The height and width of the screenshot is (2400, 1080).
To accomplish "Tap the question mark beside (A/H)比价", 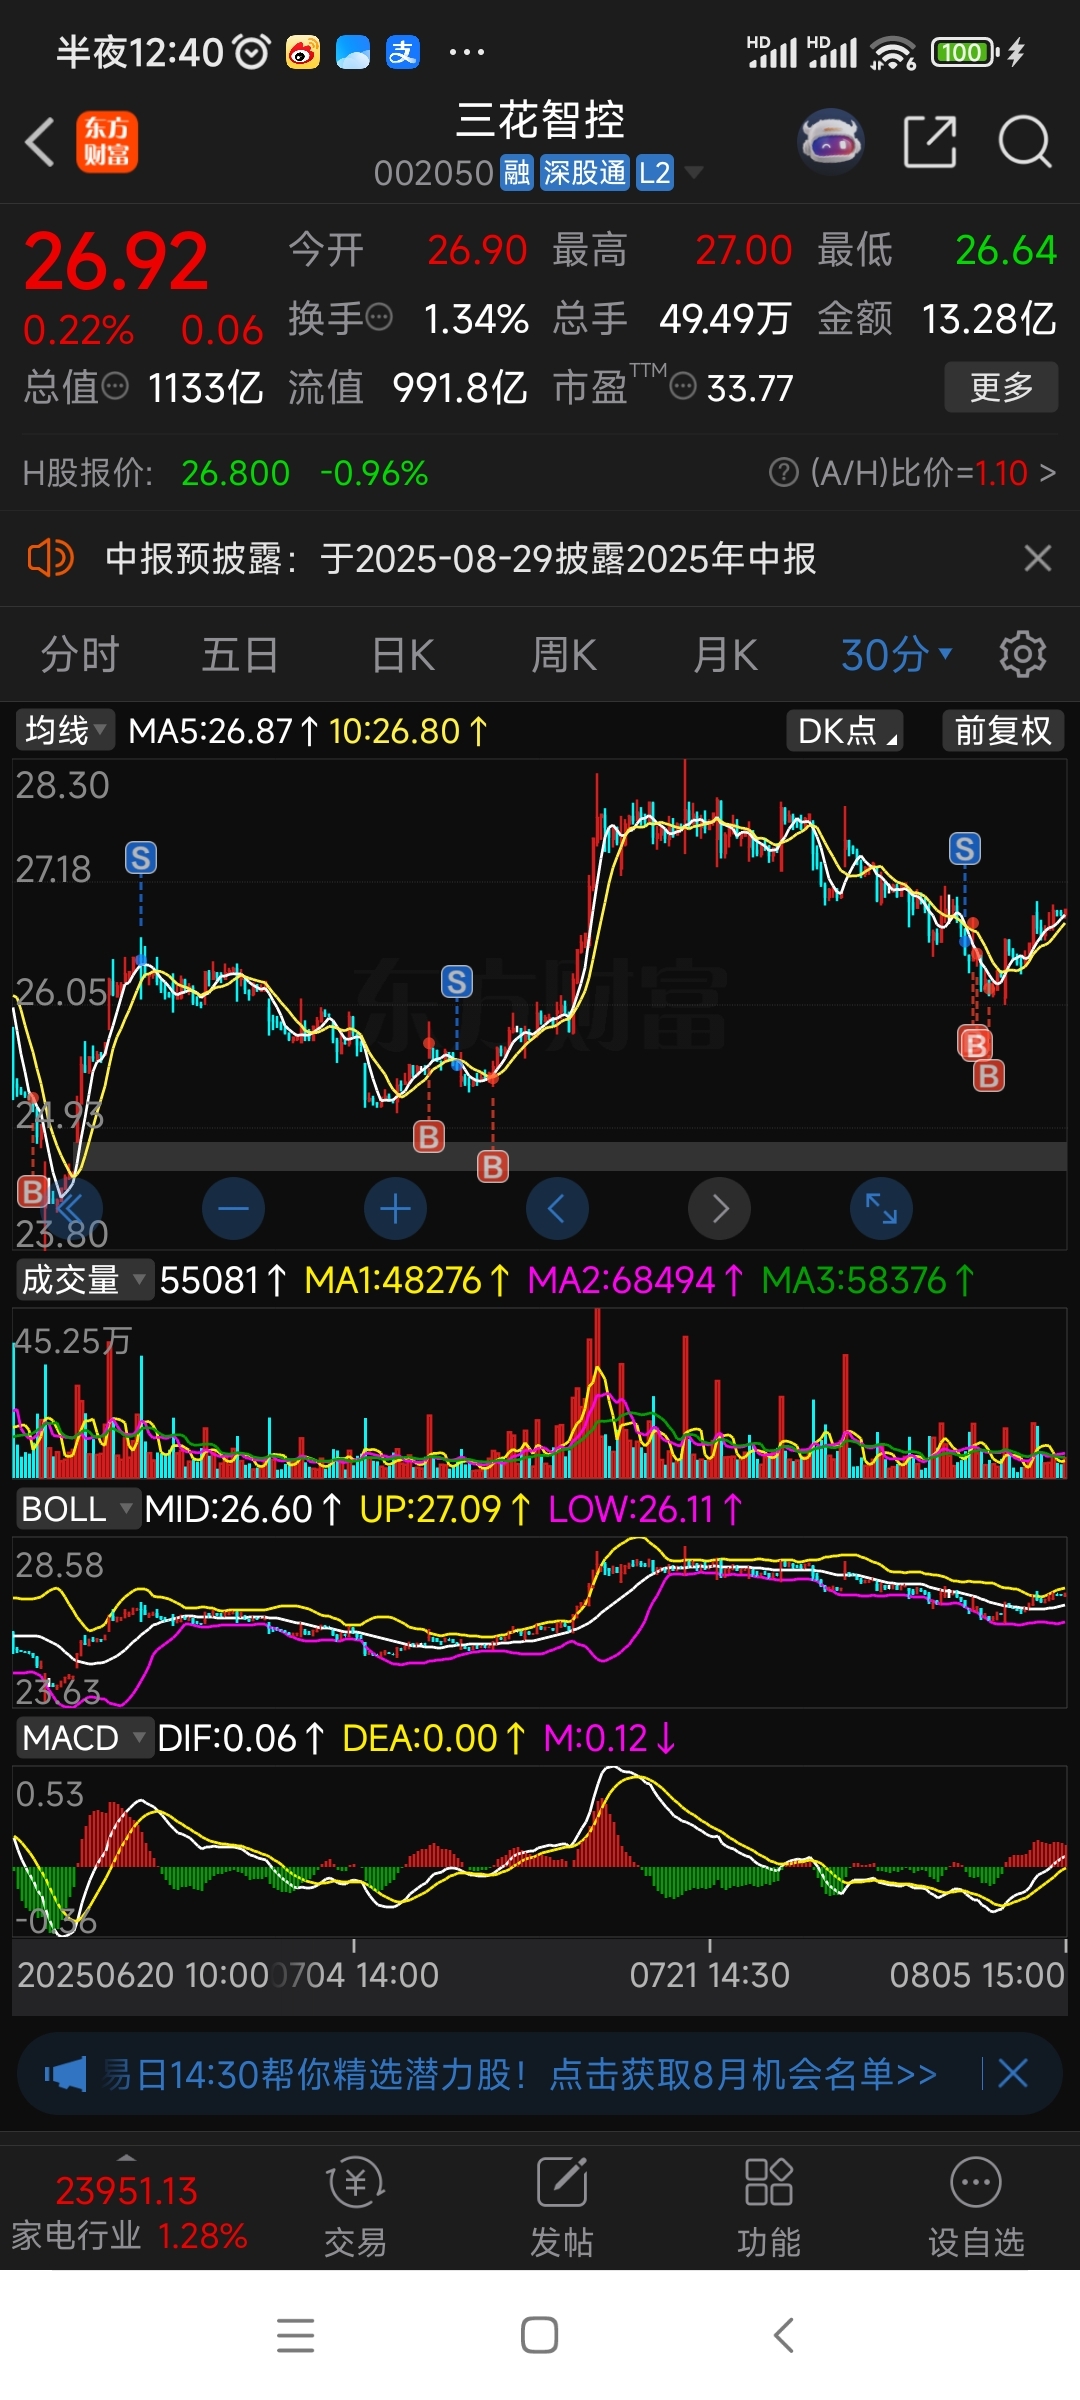I will point(784,472).
